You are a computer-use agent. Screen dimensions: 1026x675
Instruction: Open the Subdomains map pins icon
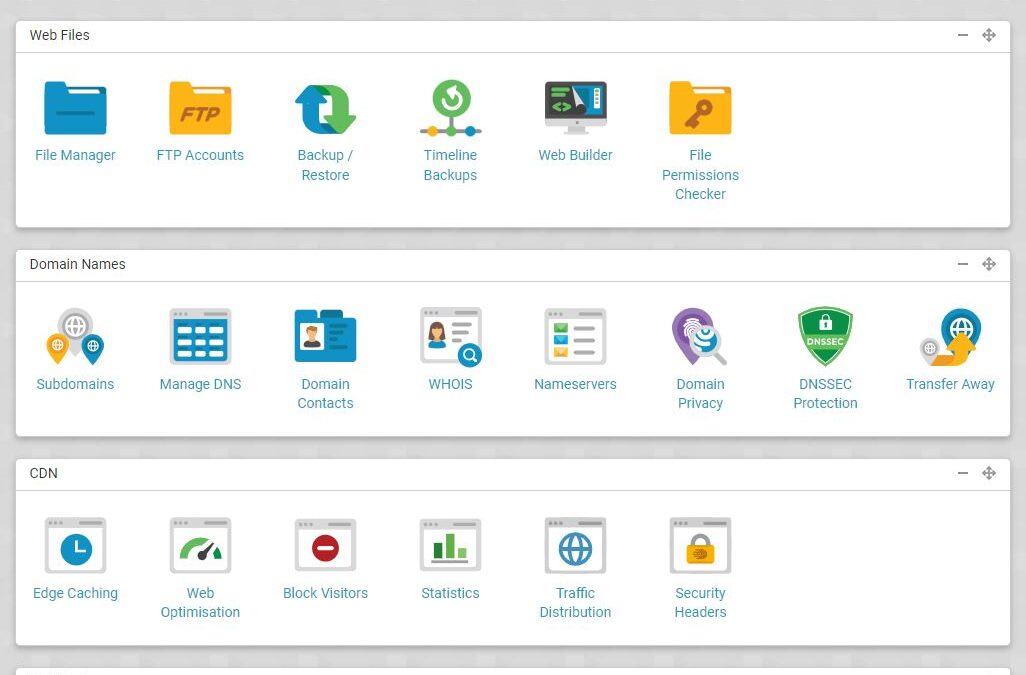[x=75, y=336]
